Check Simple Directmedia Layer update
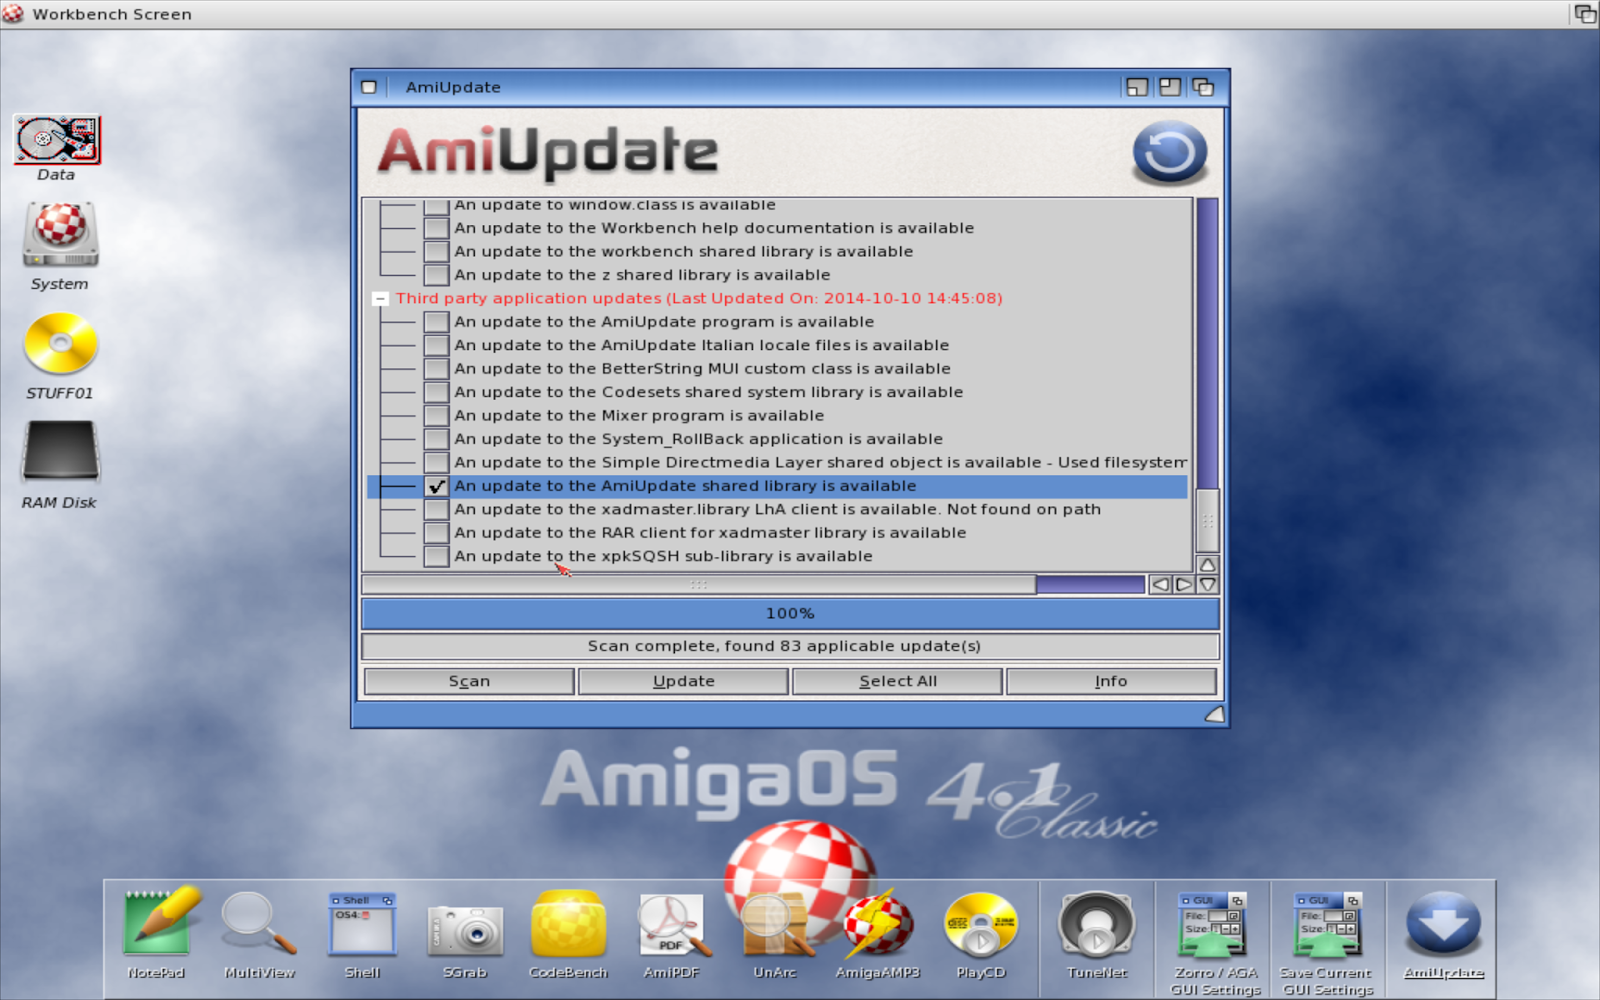 coord(436,462)
